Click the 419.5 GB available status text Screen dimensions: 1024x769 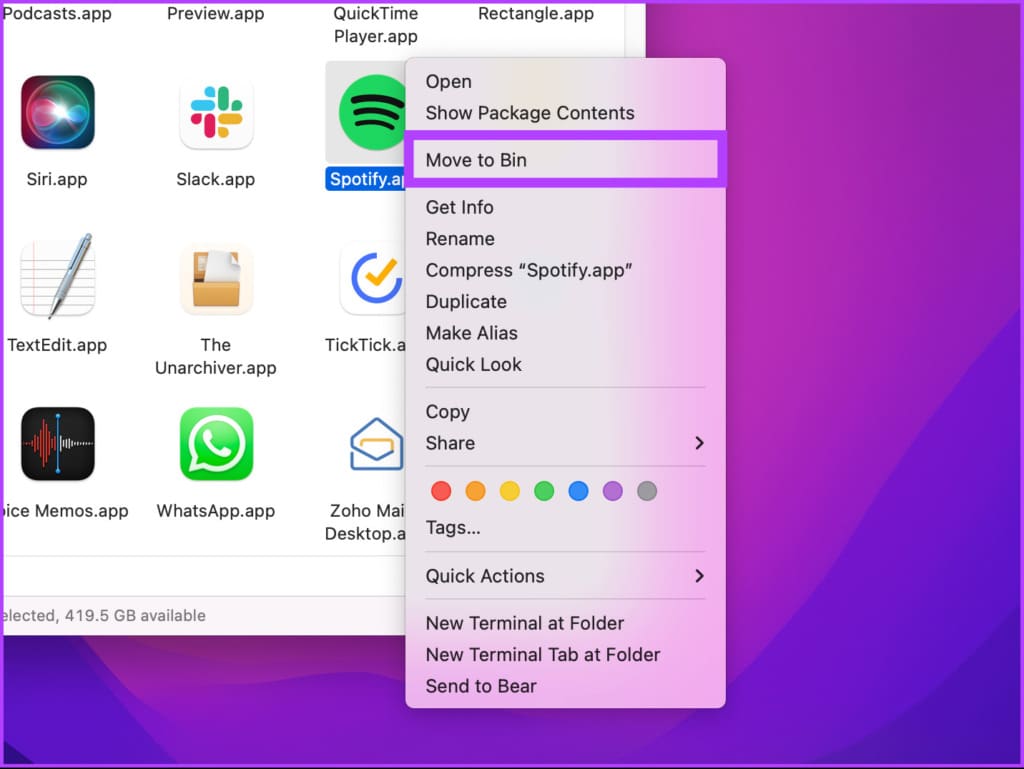tap(135, 616)
